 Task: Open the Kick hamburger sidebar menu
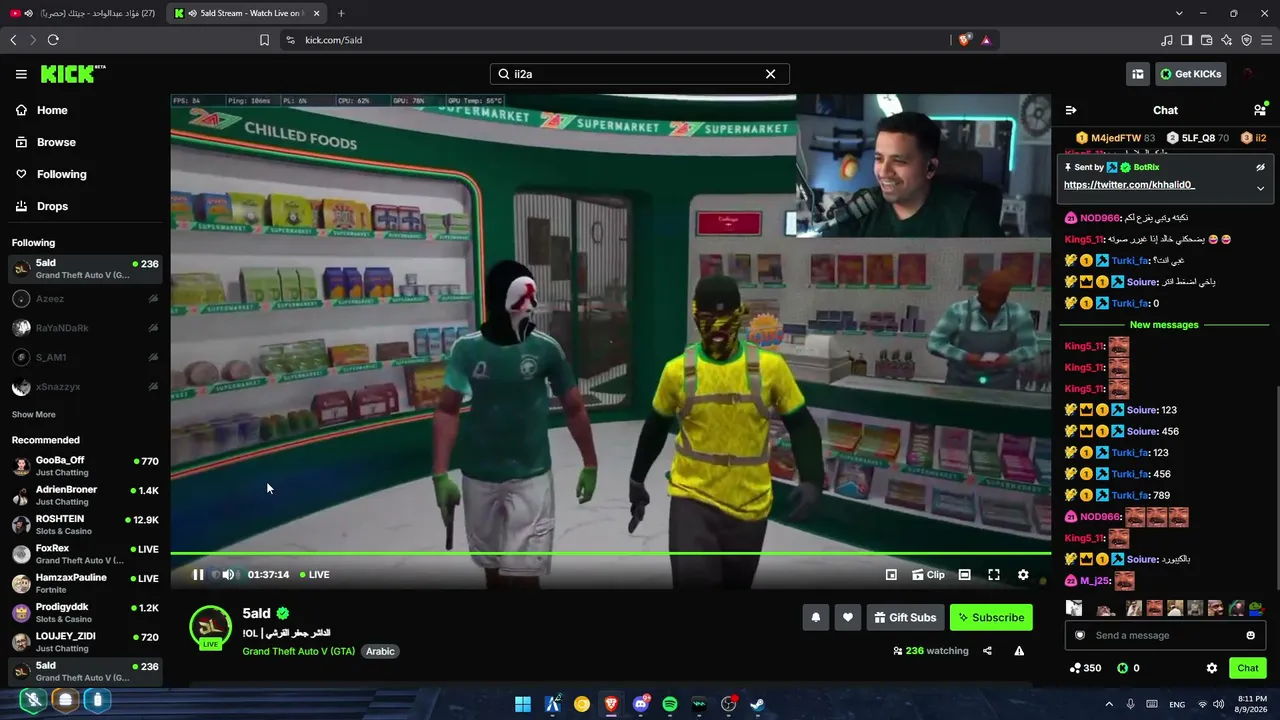tap(21, 74)
